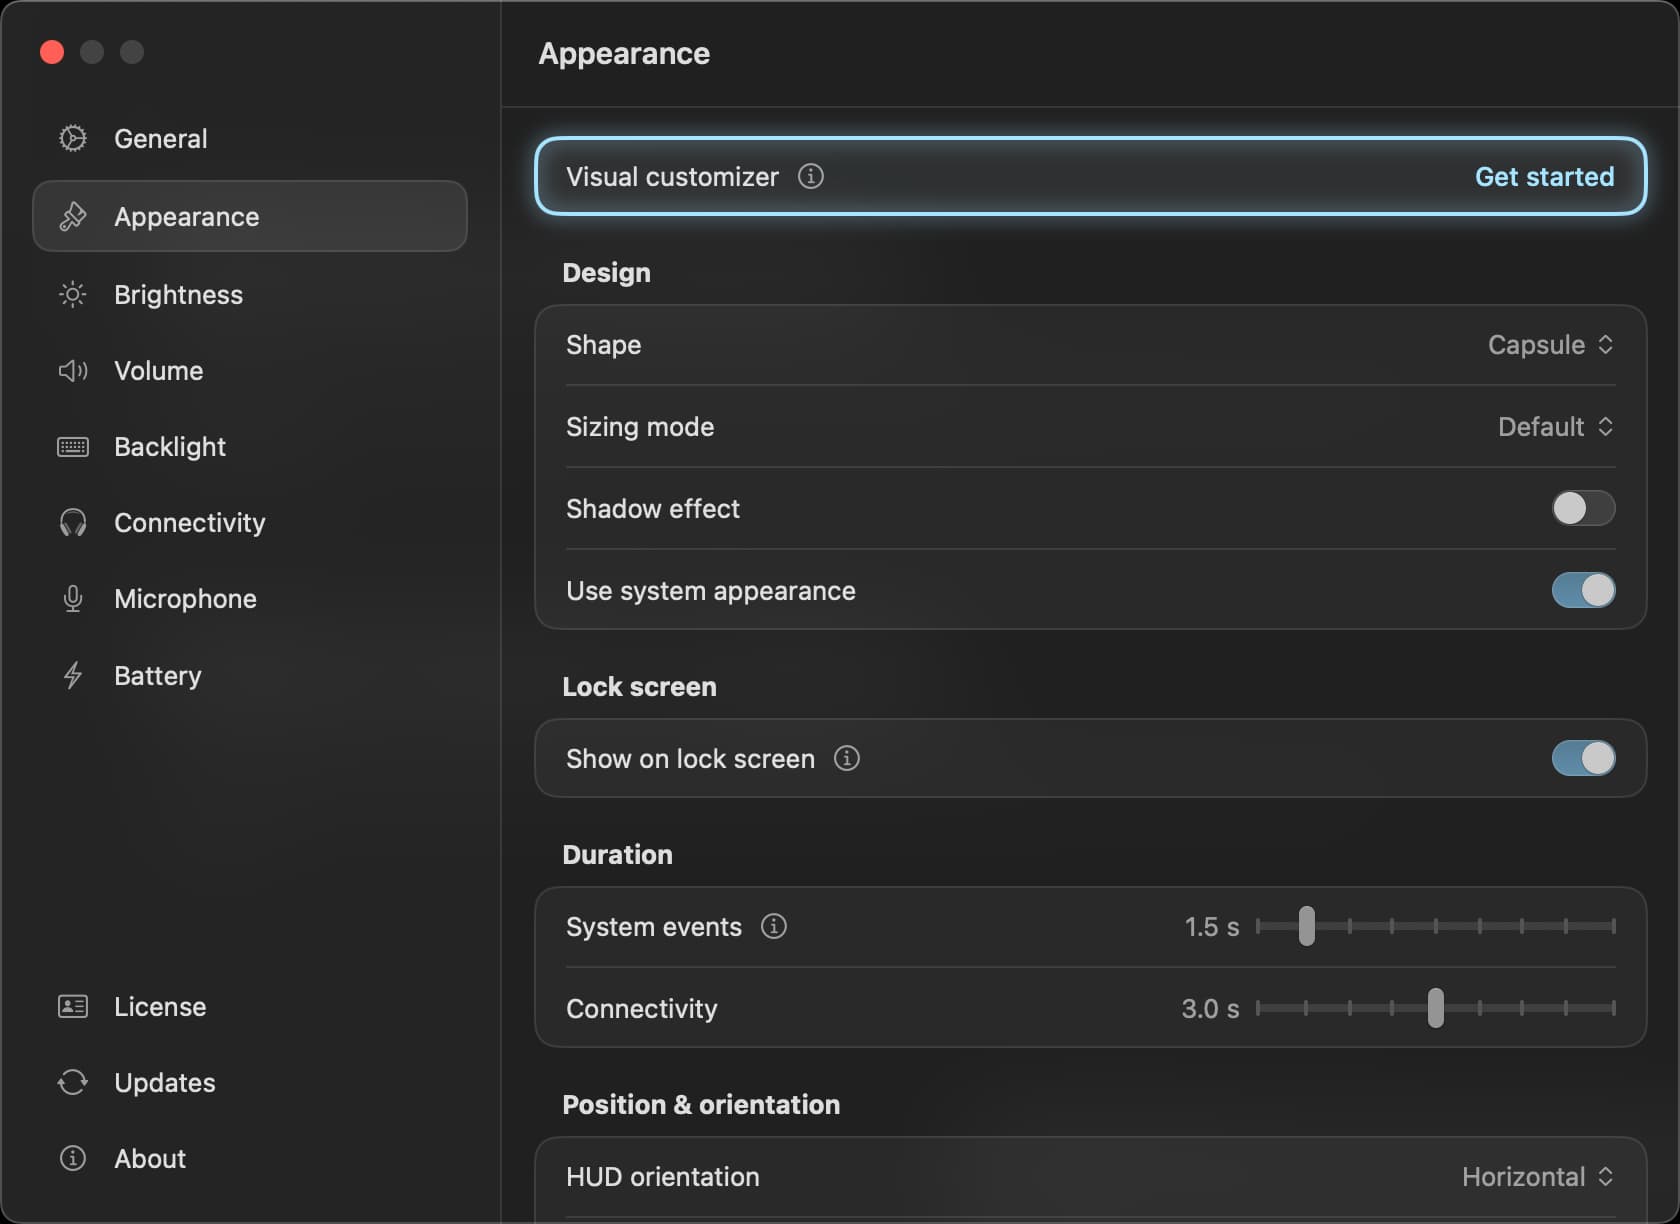This screenshot has height=1224, width=1680.
Task: Click Get started for Visual customizer
Action: click(1544, 176)
